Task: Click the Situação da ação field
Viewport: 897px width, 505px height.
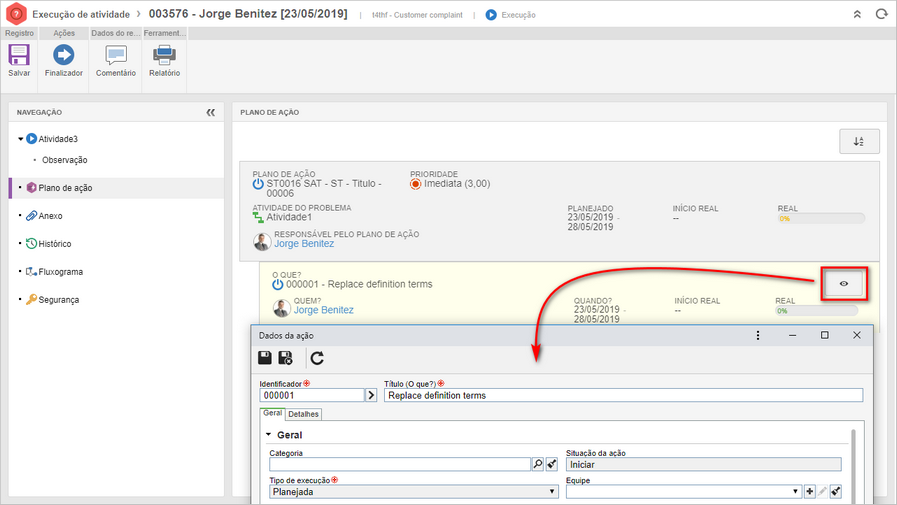Action: [x=704, y=464]
